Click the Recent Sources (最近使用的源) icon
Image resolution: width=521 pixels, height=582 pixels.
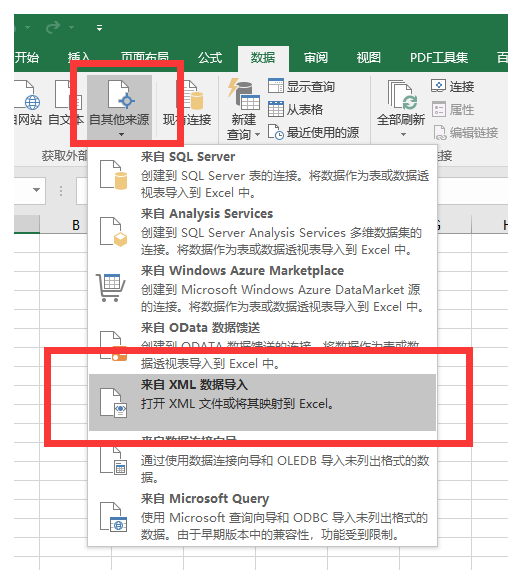[x=276, y=132]
